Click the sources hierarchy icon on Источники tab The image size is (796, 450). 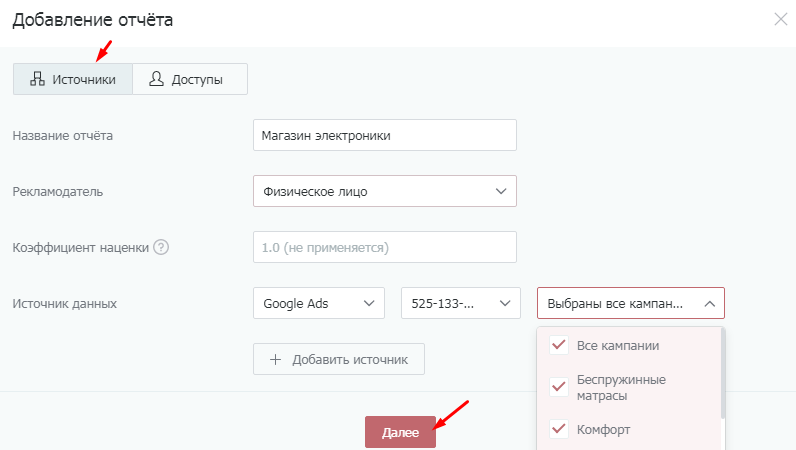click(38, 80)
